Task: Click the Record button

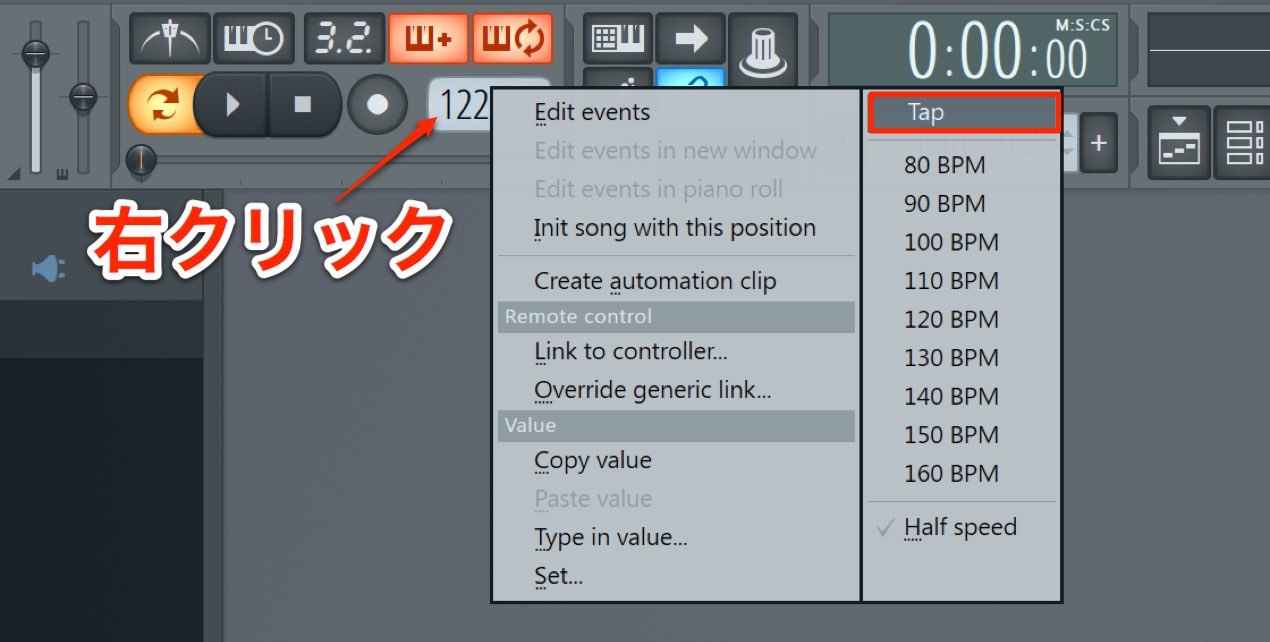Action: (x=377, y=104)
